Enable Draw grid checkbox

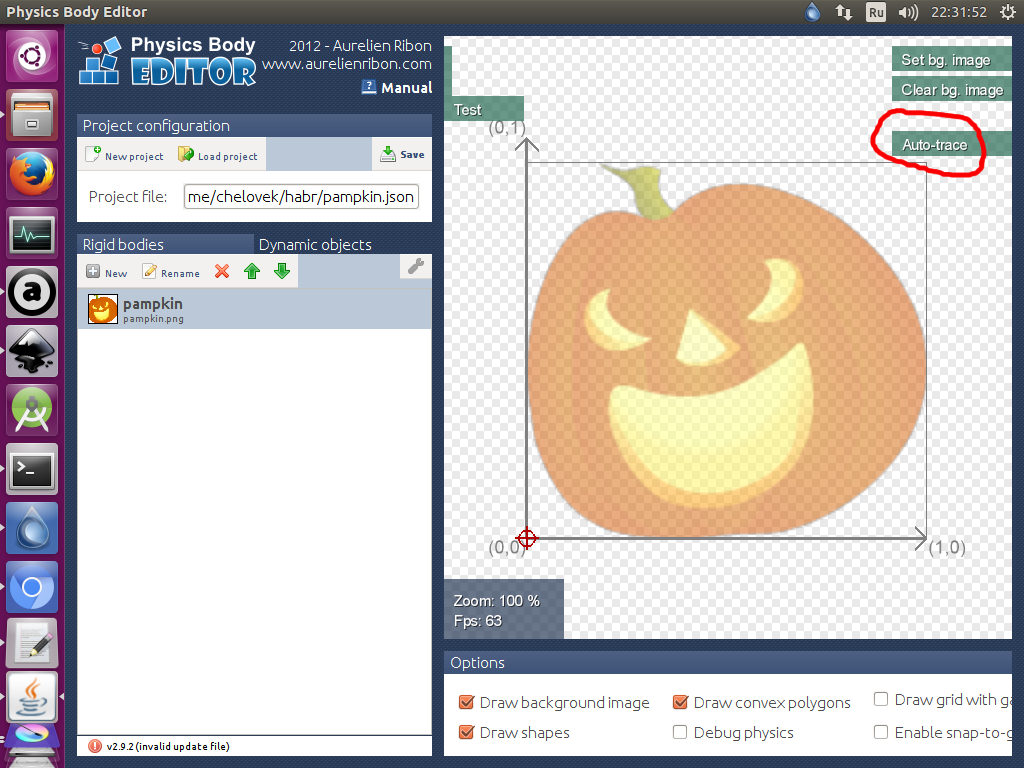coord(881,699)
